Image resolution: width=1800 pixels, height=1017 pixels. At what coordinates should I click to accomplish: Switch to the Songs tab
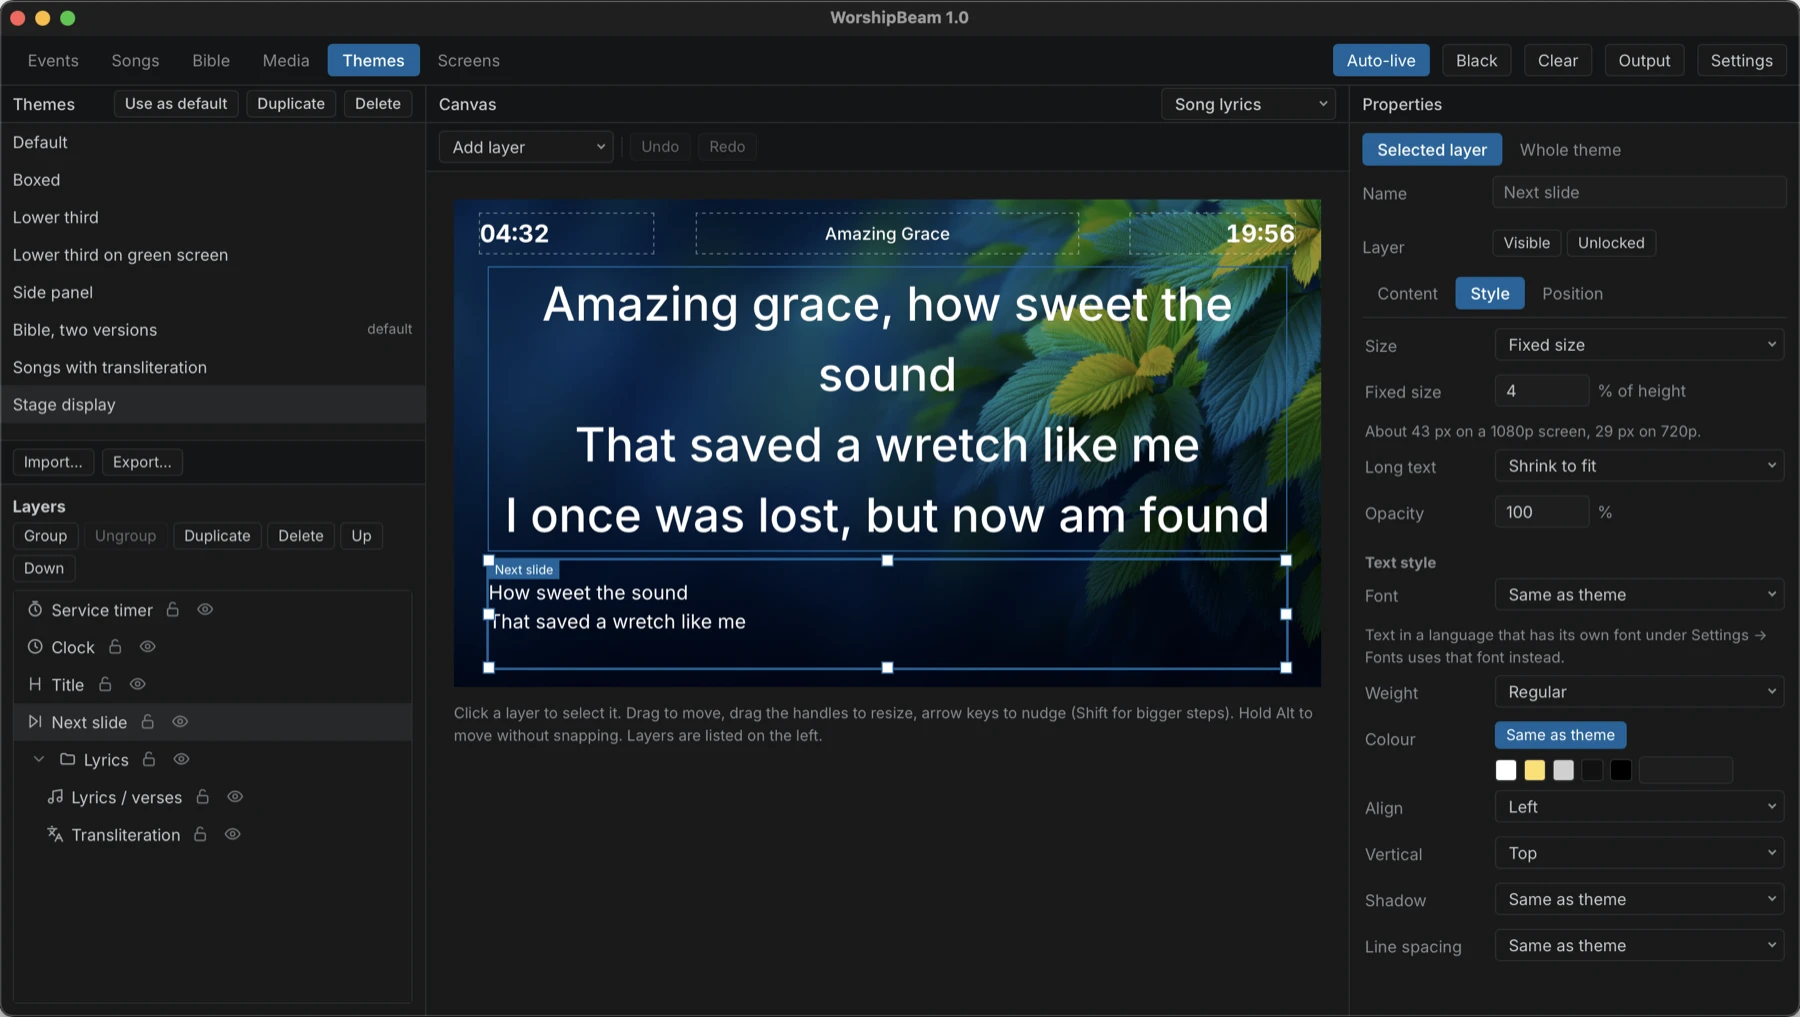click(x=135, y=61)
